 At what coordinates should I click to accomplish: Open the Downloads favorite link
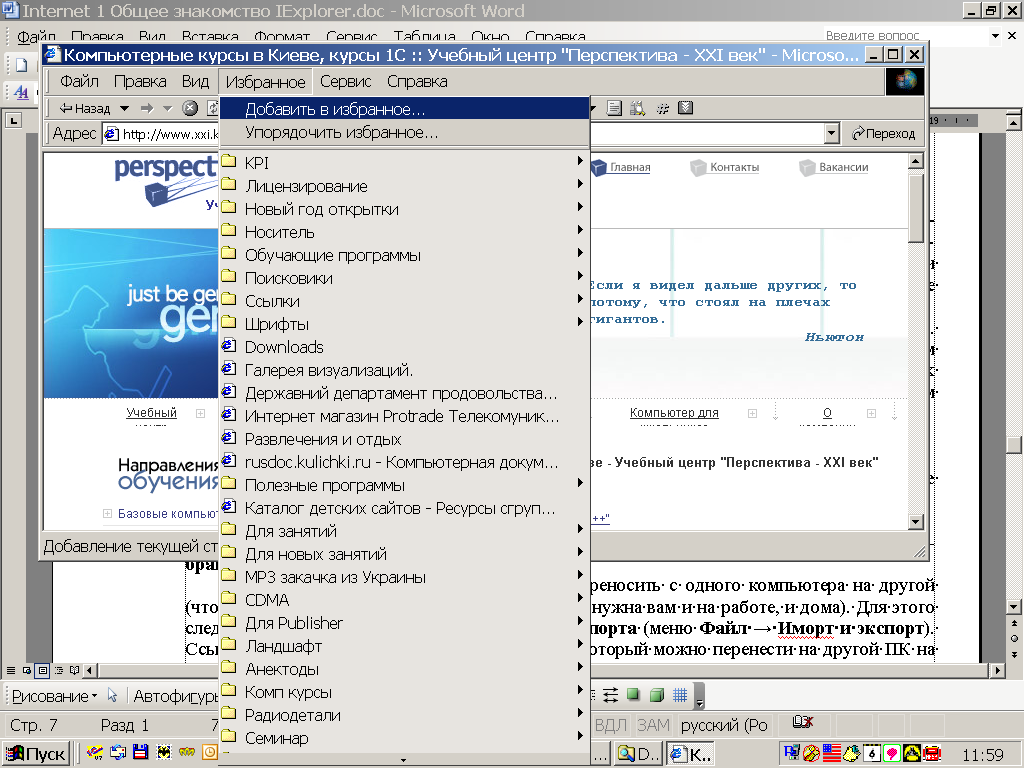pos(404,347)
